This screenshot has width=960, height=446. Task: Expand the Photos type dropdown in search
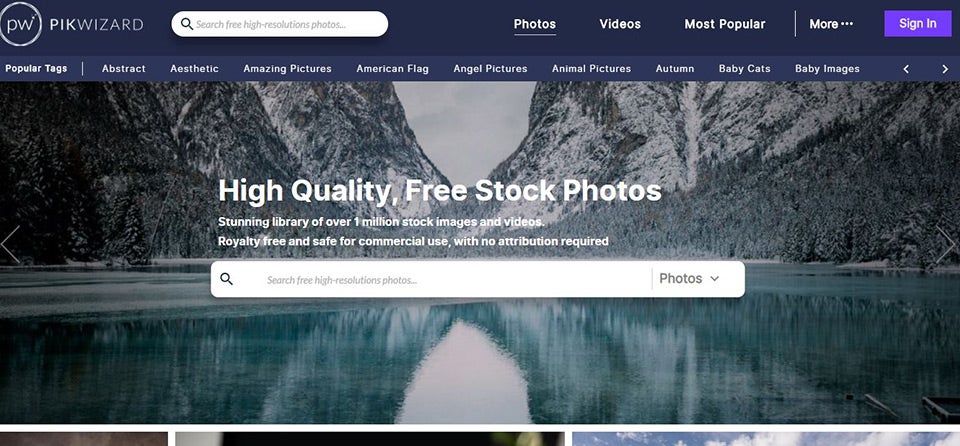point(689,279)
